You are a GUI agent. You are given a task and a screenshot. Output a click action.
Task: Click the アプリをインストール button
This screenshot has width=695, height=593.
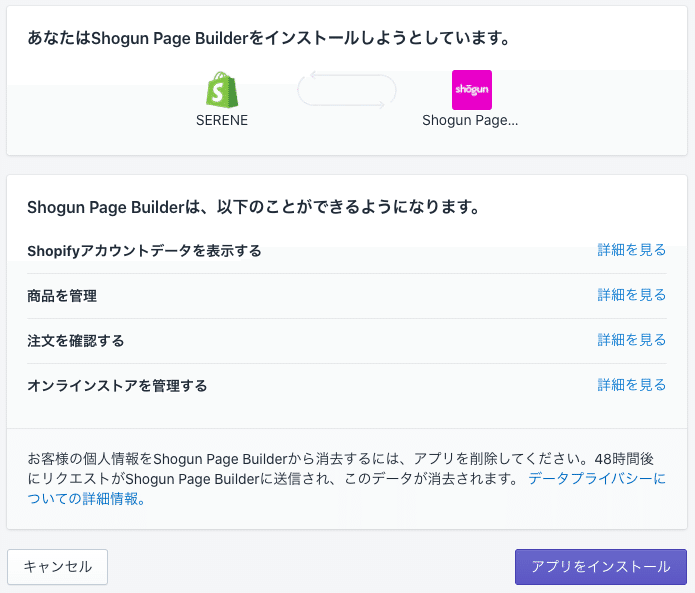coord(601,567)
